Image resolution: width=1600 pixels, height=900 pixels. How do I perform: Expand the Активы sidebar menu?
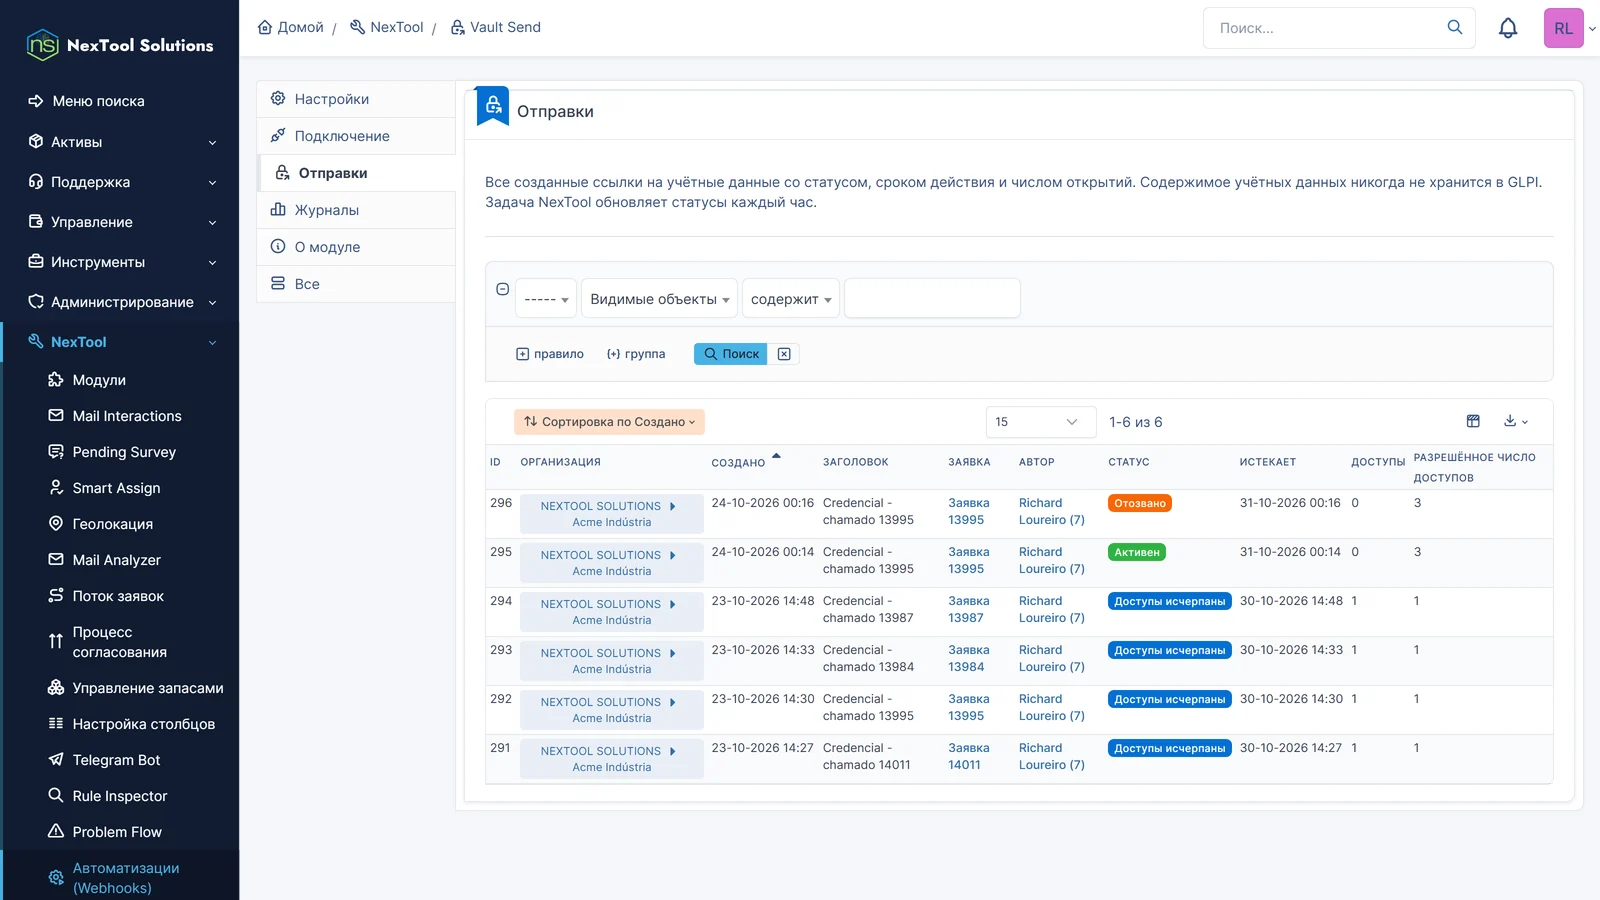click(x=122, y=142)
